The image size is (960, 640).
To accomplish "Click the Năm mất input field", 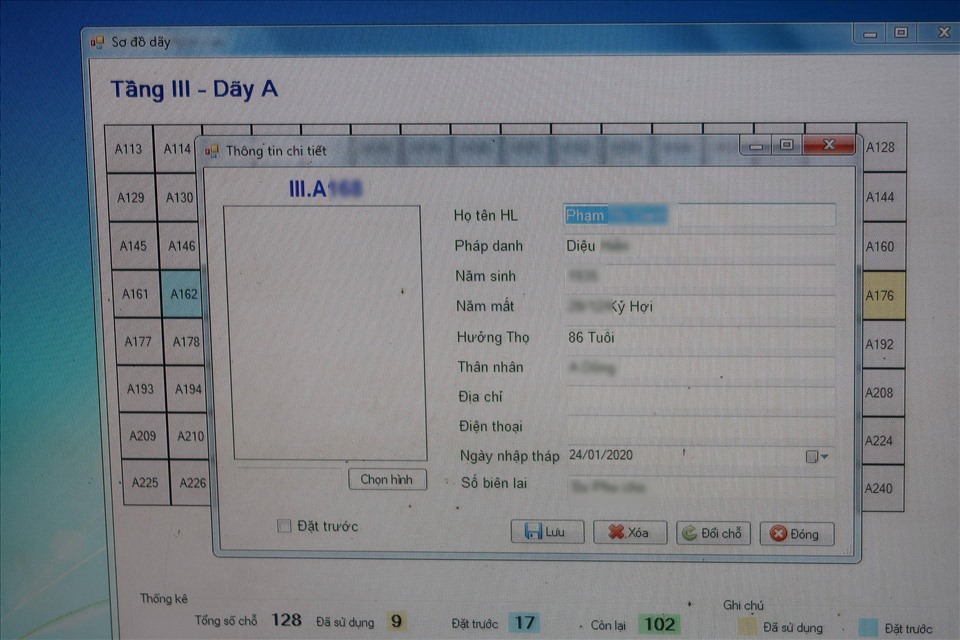I will click(x=700, y=306).
